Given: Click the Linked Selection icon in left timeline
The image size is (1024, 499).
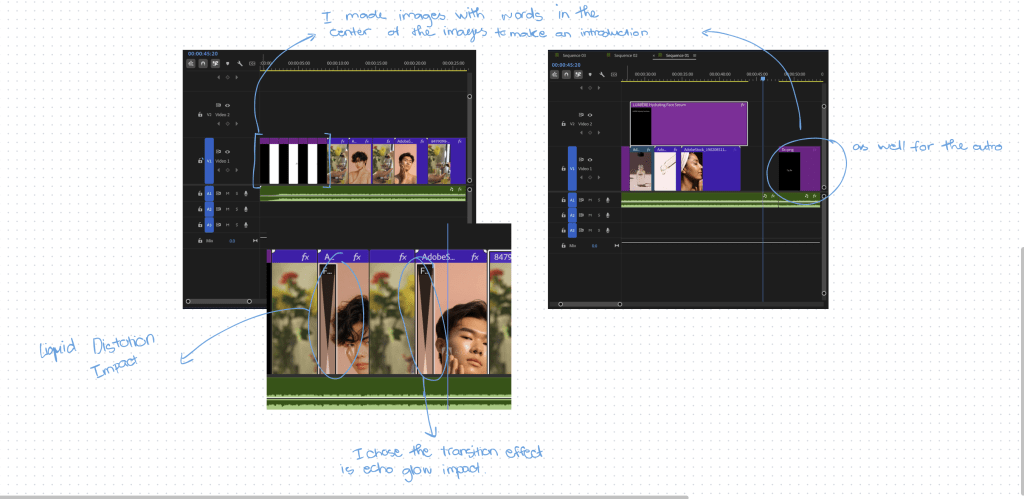Looking at the screenshot, I should tap(215, 62).
